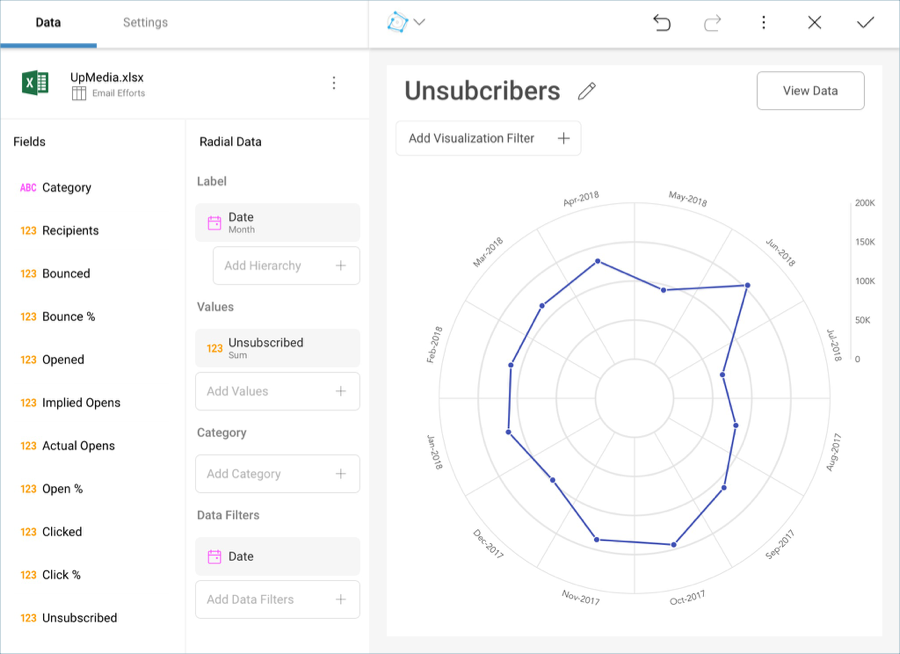Open the radial chart type selector

pyautogui.click(x=406, y=22)
